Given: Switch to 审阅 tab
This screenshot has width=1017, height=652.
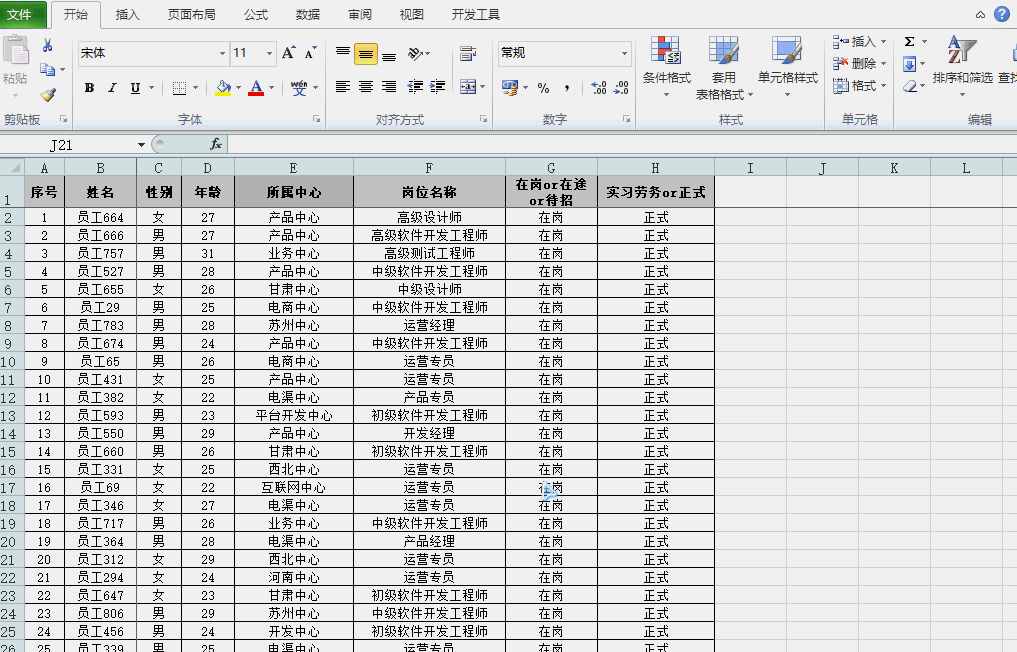Looking at the screenshot, I should 359,14.
